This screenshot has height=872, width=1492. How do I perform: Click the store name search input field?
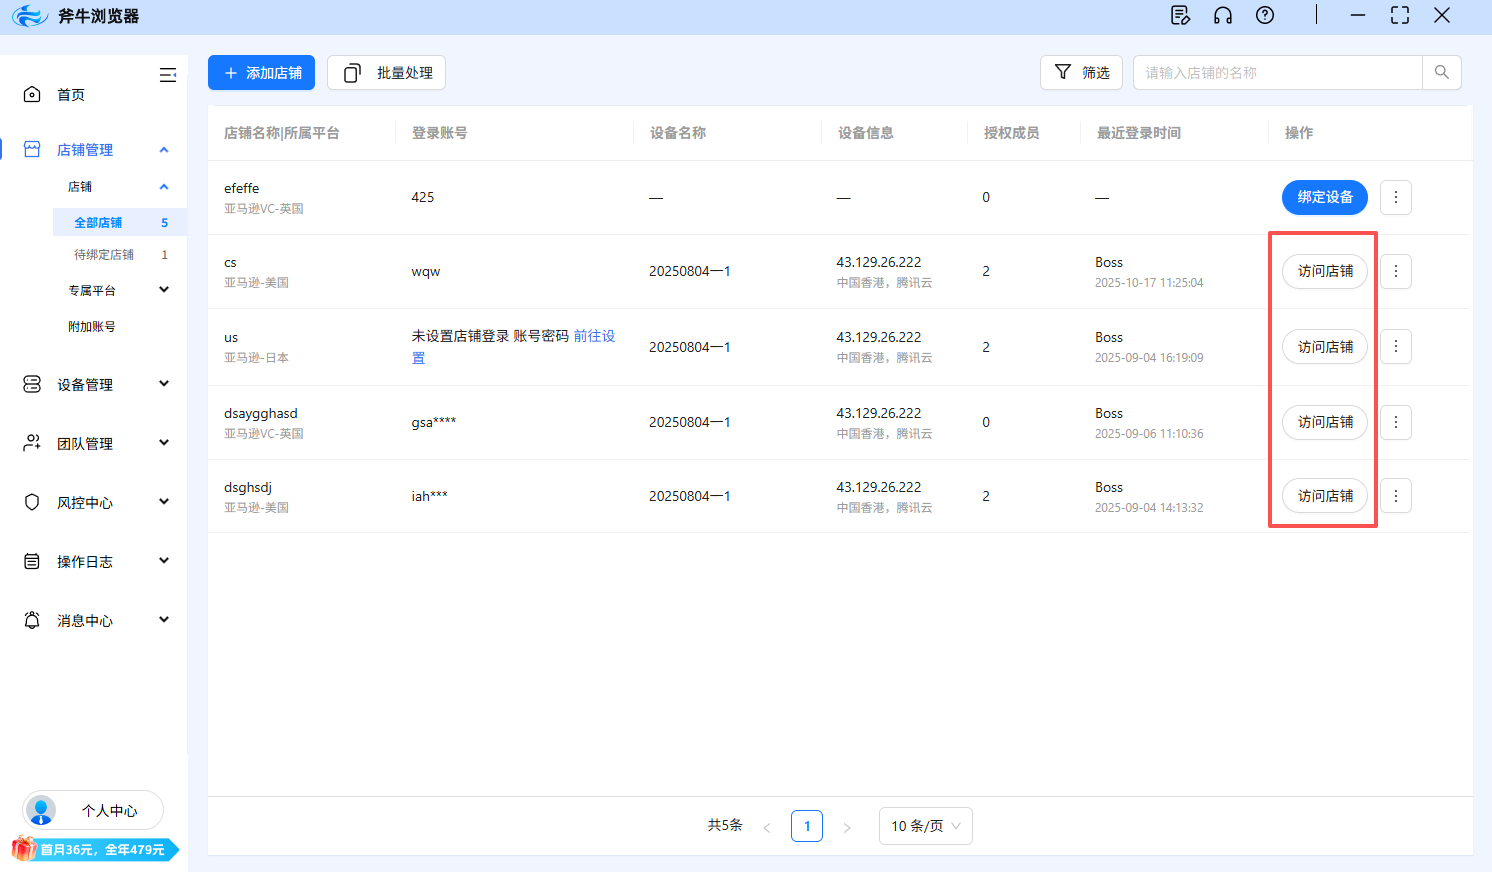(x=1270, y=72)
